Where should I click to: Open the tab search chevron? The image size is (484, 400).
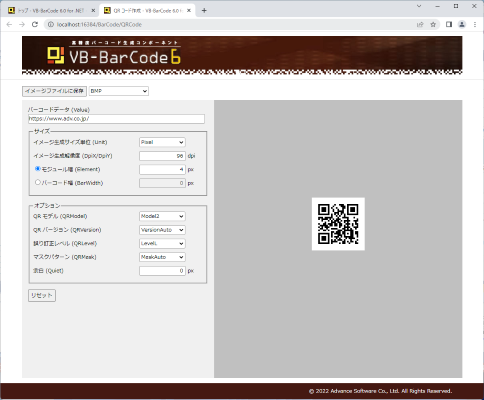pos(419,6)
